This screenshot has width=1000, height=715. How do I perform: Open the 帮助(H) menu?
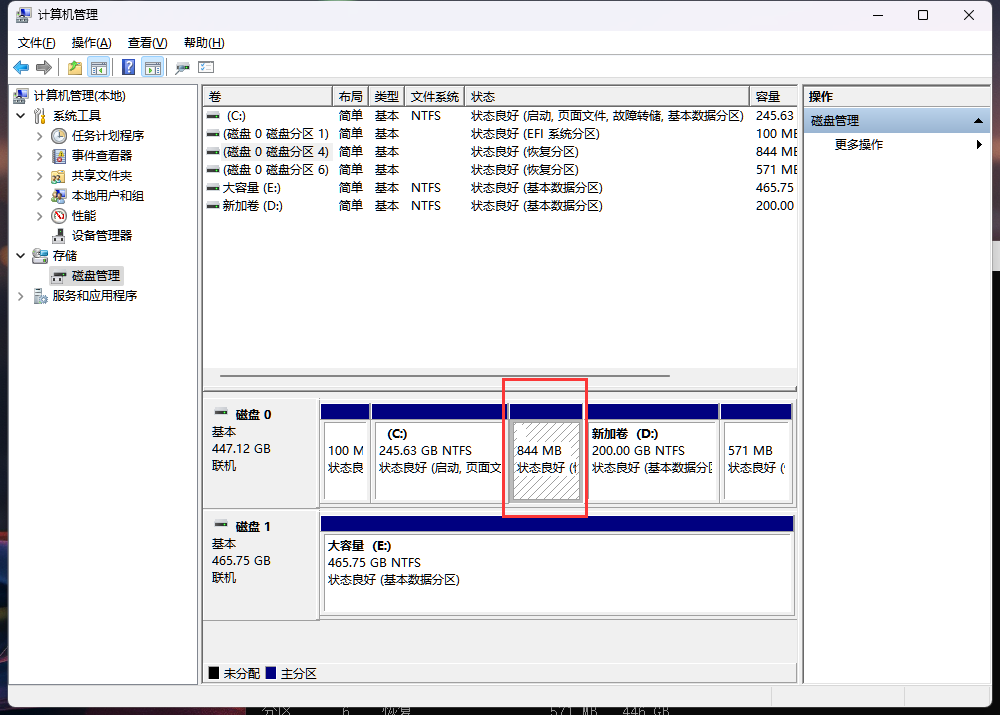point(204,43)
